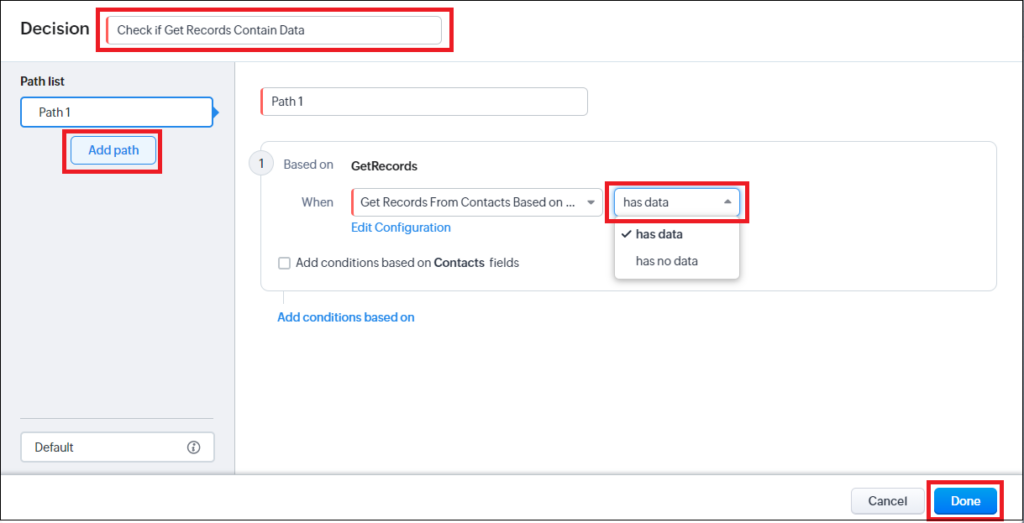Click the Add path button
Viewport: 1024px width, 523px height.
tap(113, 150)
